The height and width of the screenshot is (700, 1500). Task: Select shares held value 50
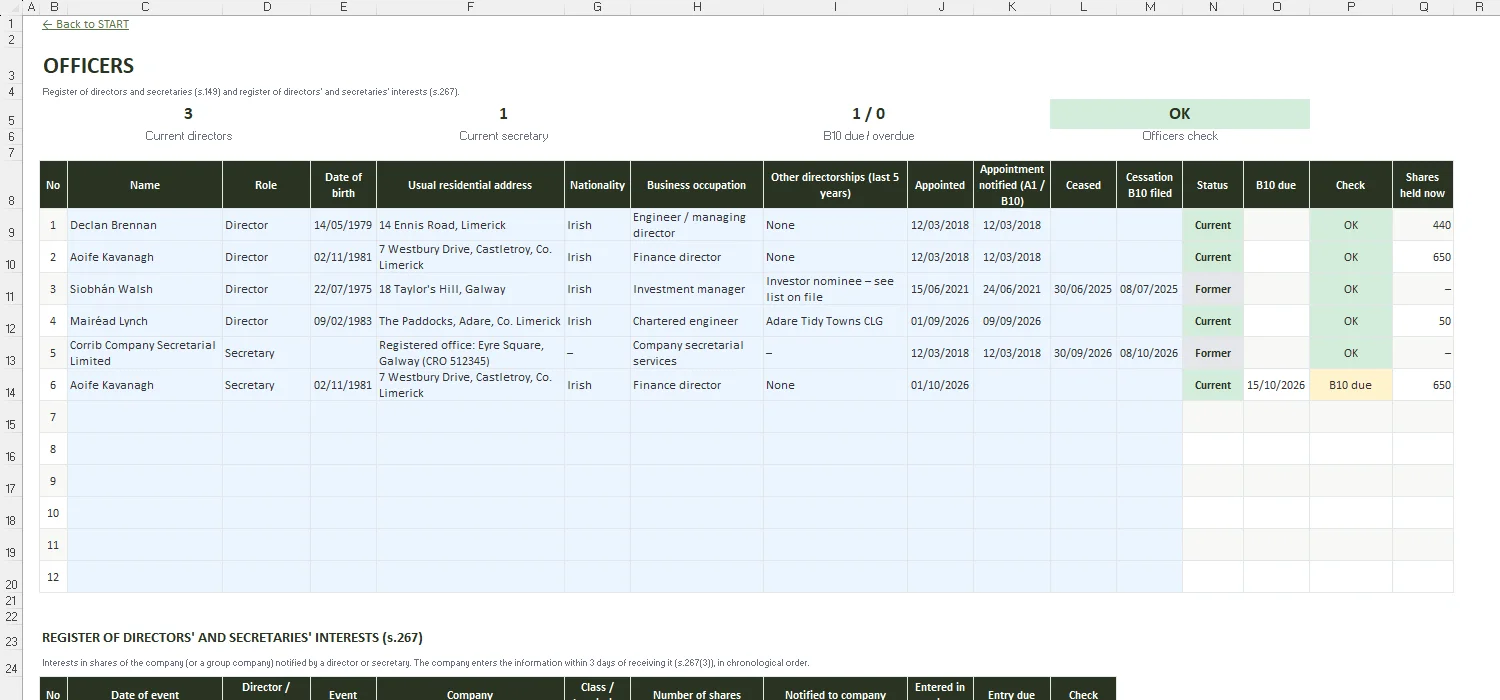coord(1422,321)
